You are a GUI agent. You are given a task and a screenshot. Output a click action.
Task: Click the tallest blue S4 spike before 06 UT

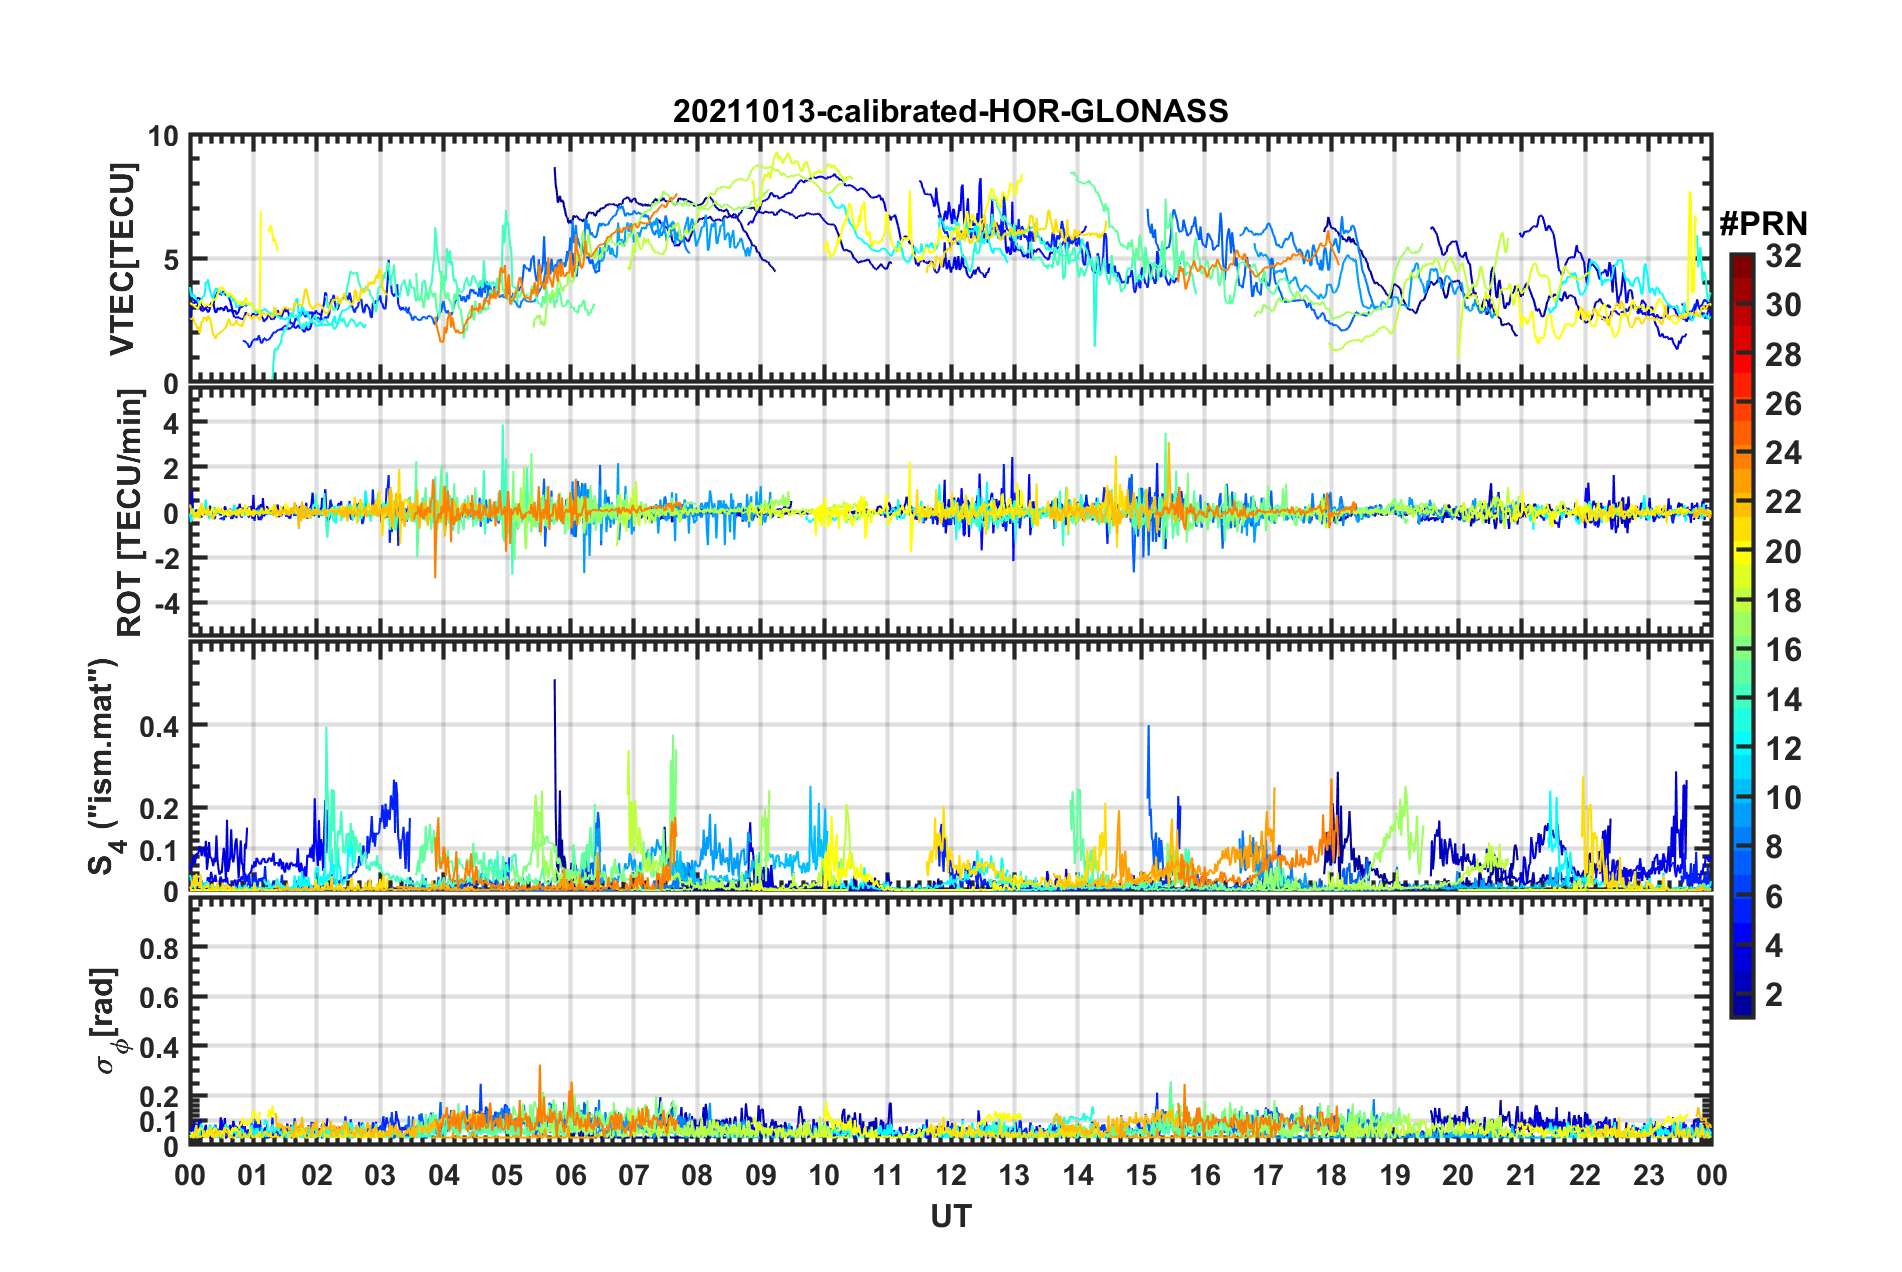(554, 684)
